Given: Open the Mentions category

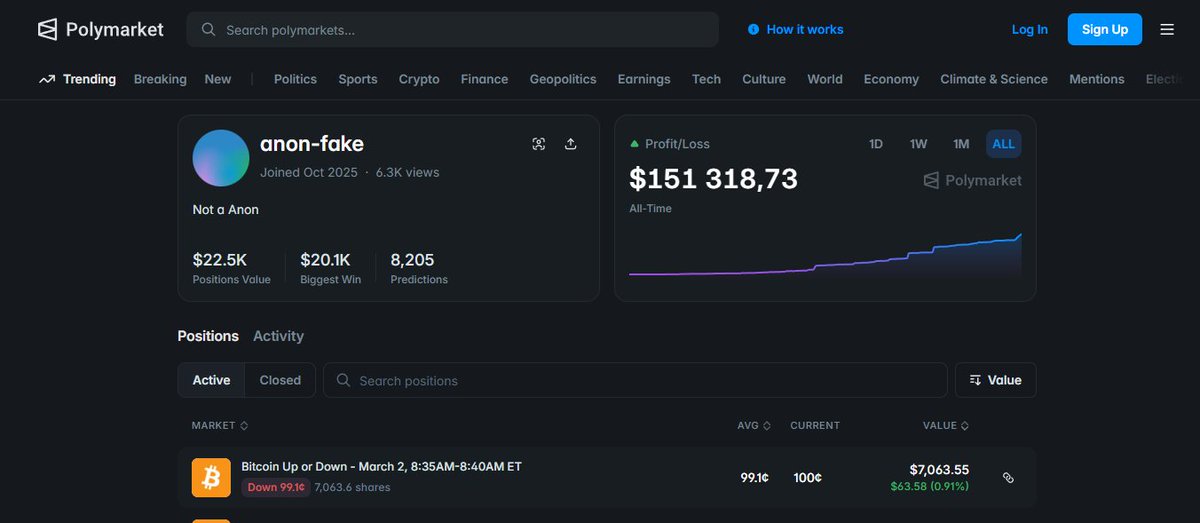Looking at the screenshot, I should [x=1097, y=79].
